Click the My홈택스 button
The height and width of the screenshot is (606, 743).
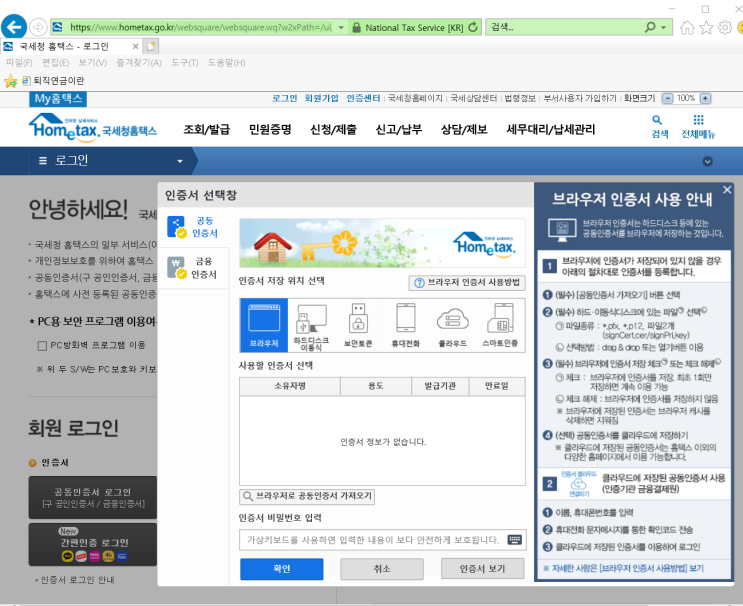(x=58, y=99)
